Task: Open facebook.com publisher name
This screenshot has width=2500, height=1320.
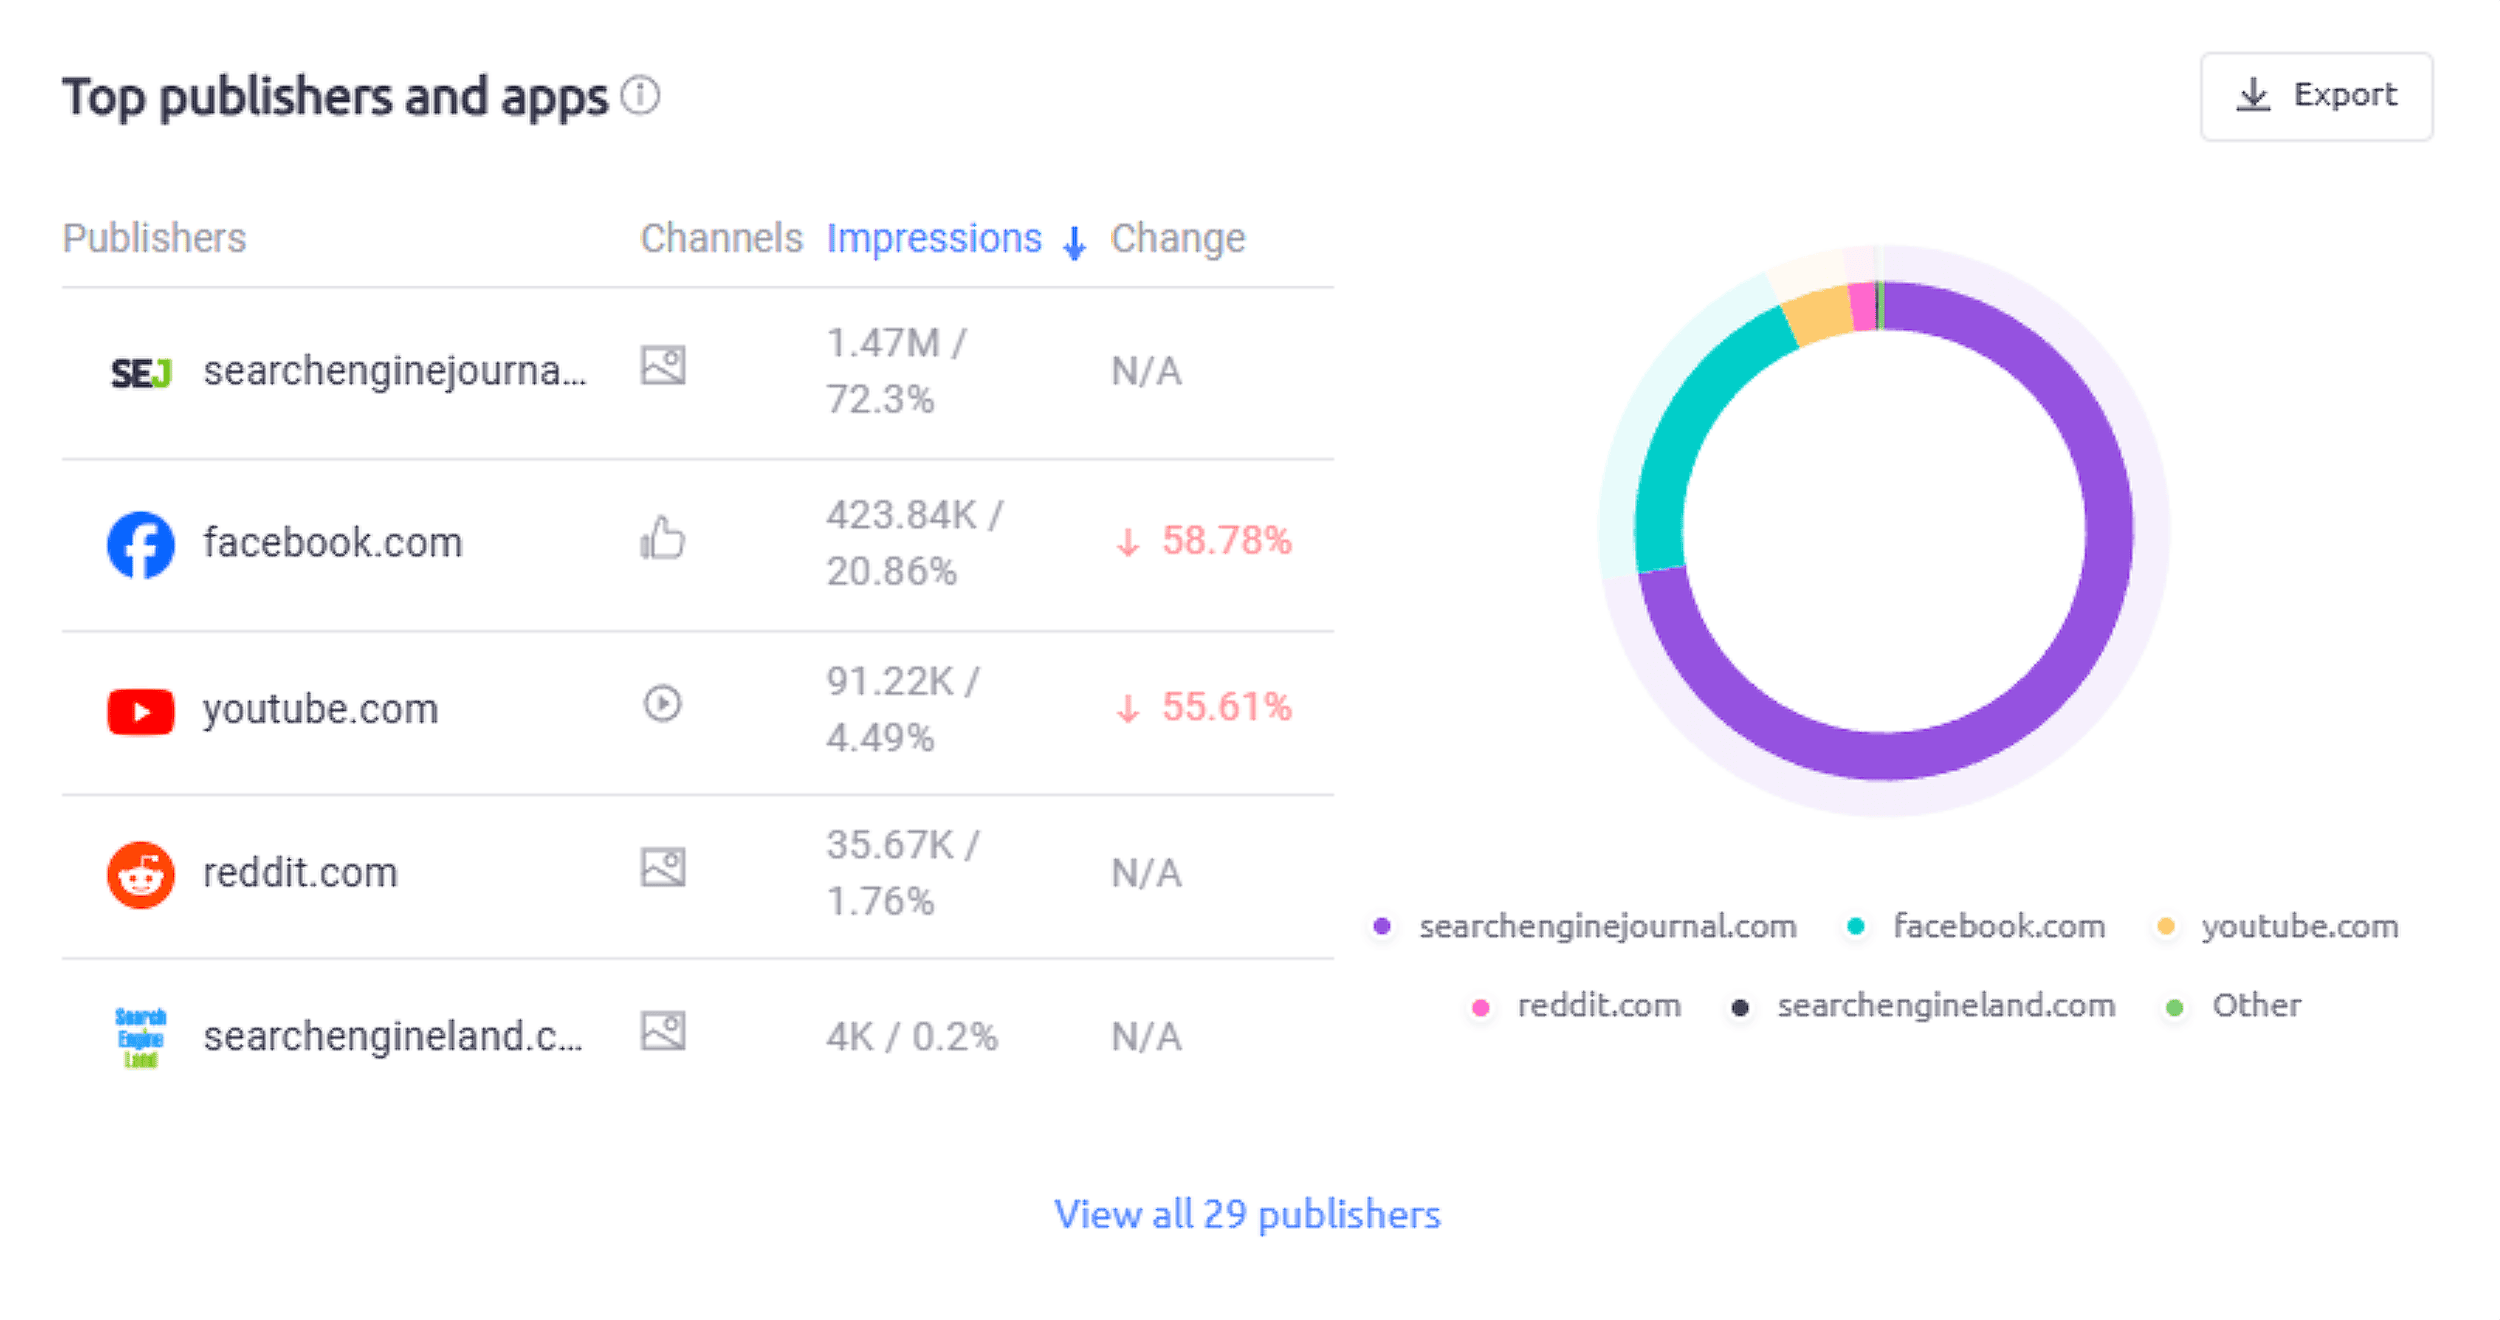Action: click(x=333, y=543)
